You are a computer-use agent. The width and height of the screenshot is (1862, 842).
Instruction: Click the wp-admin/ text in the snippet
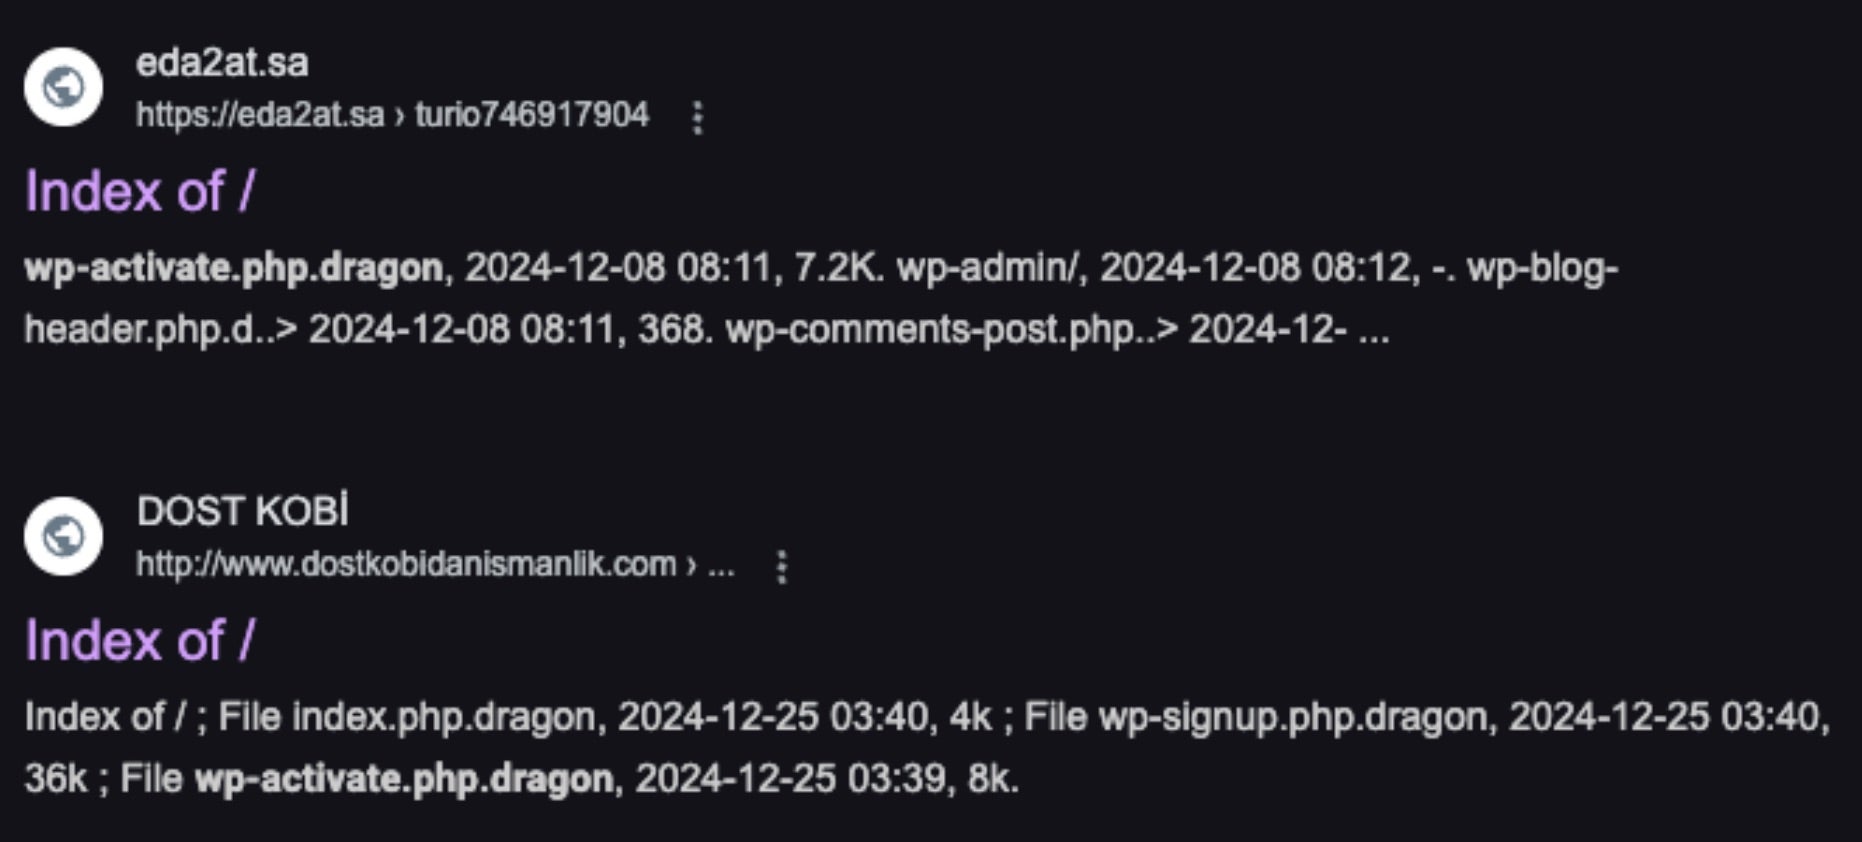point(988,268)
